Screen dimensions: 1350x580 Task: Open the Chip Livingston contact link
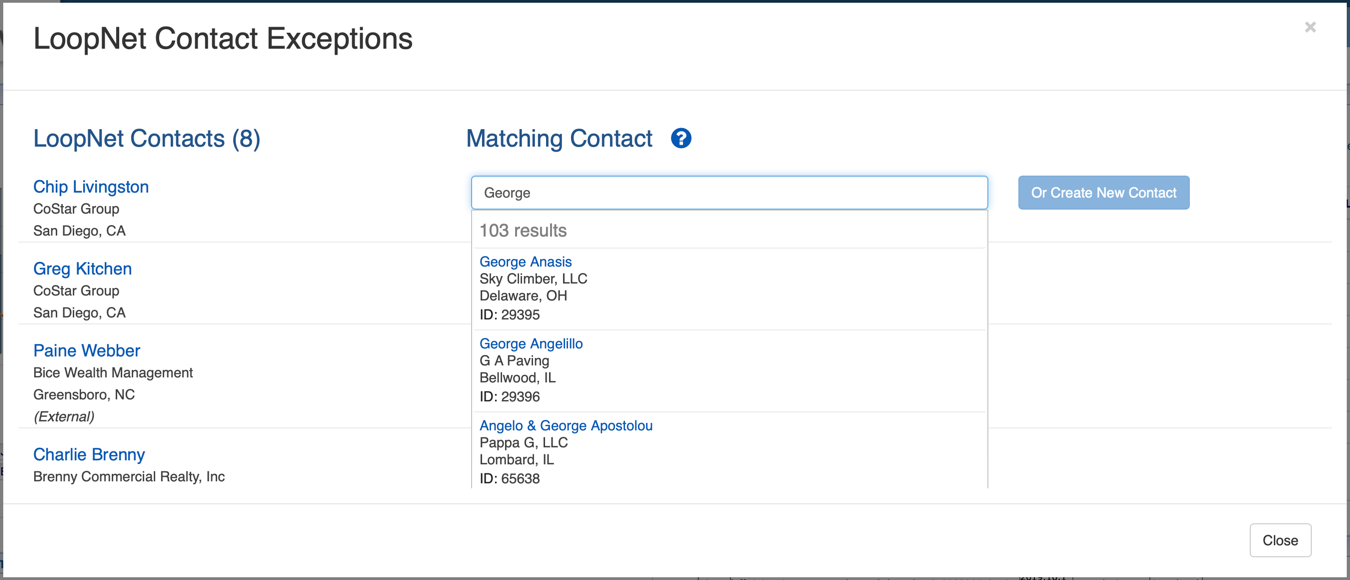tap(91, 187)
